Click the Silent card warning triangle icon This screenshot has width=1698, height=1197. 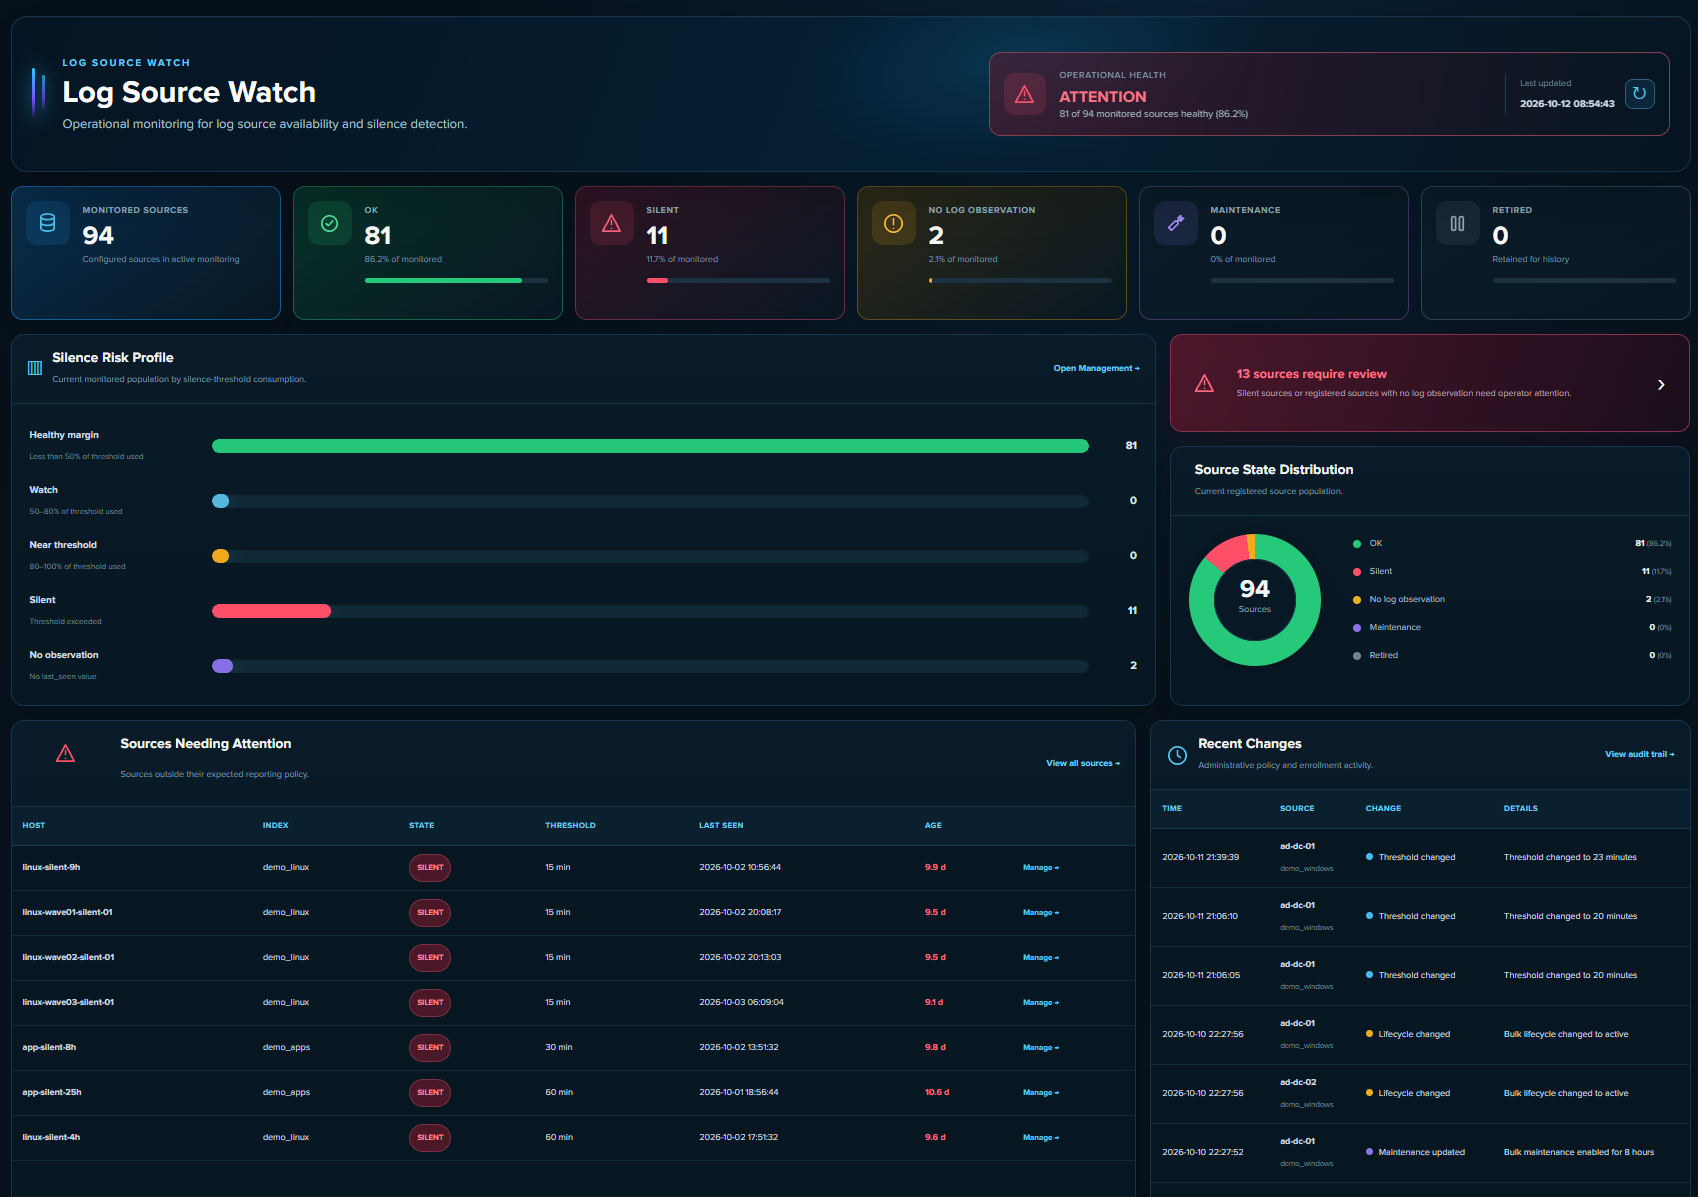click(611, 223)
